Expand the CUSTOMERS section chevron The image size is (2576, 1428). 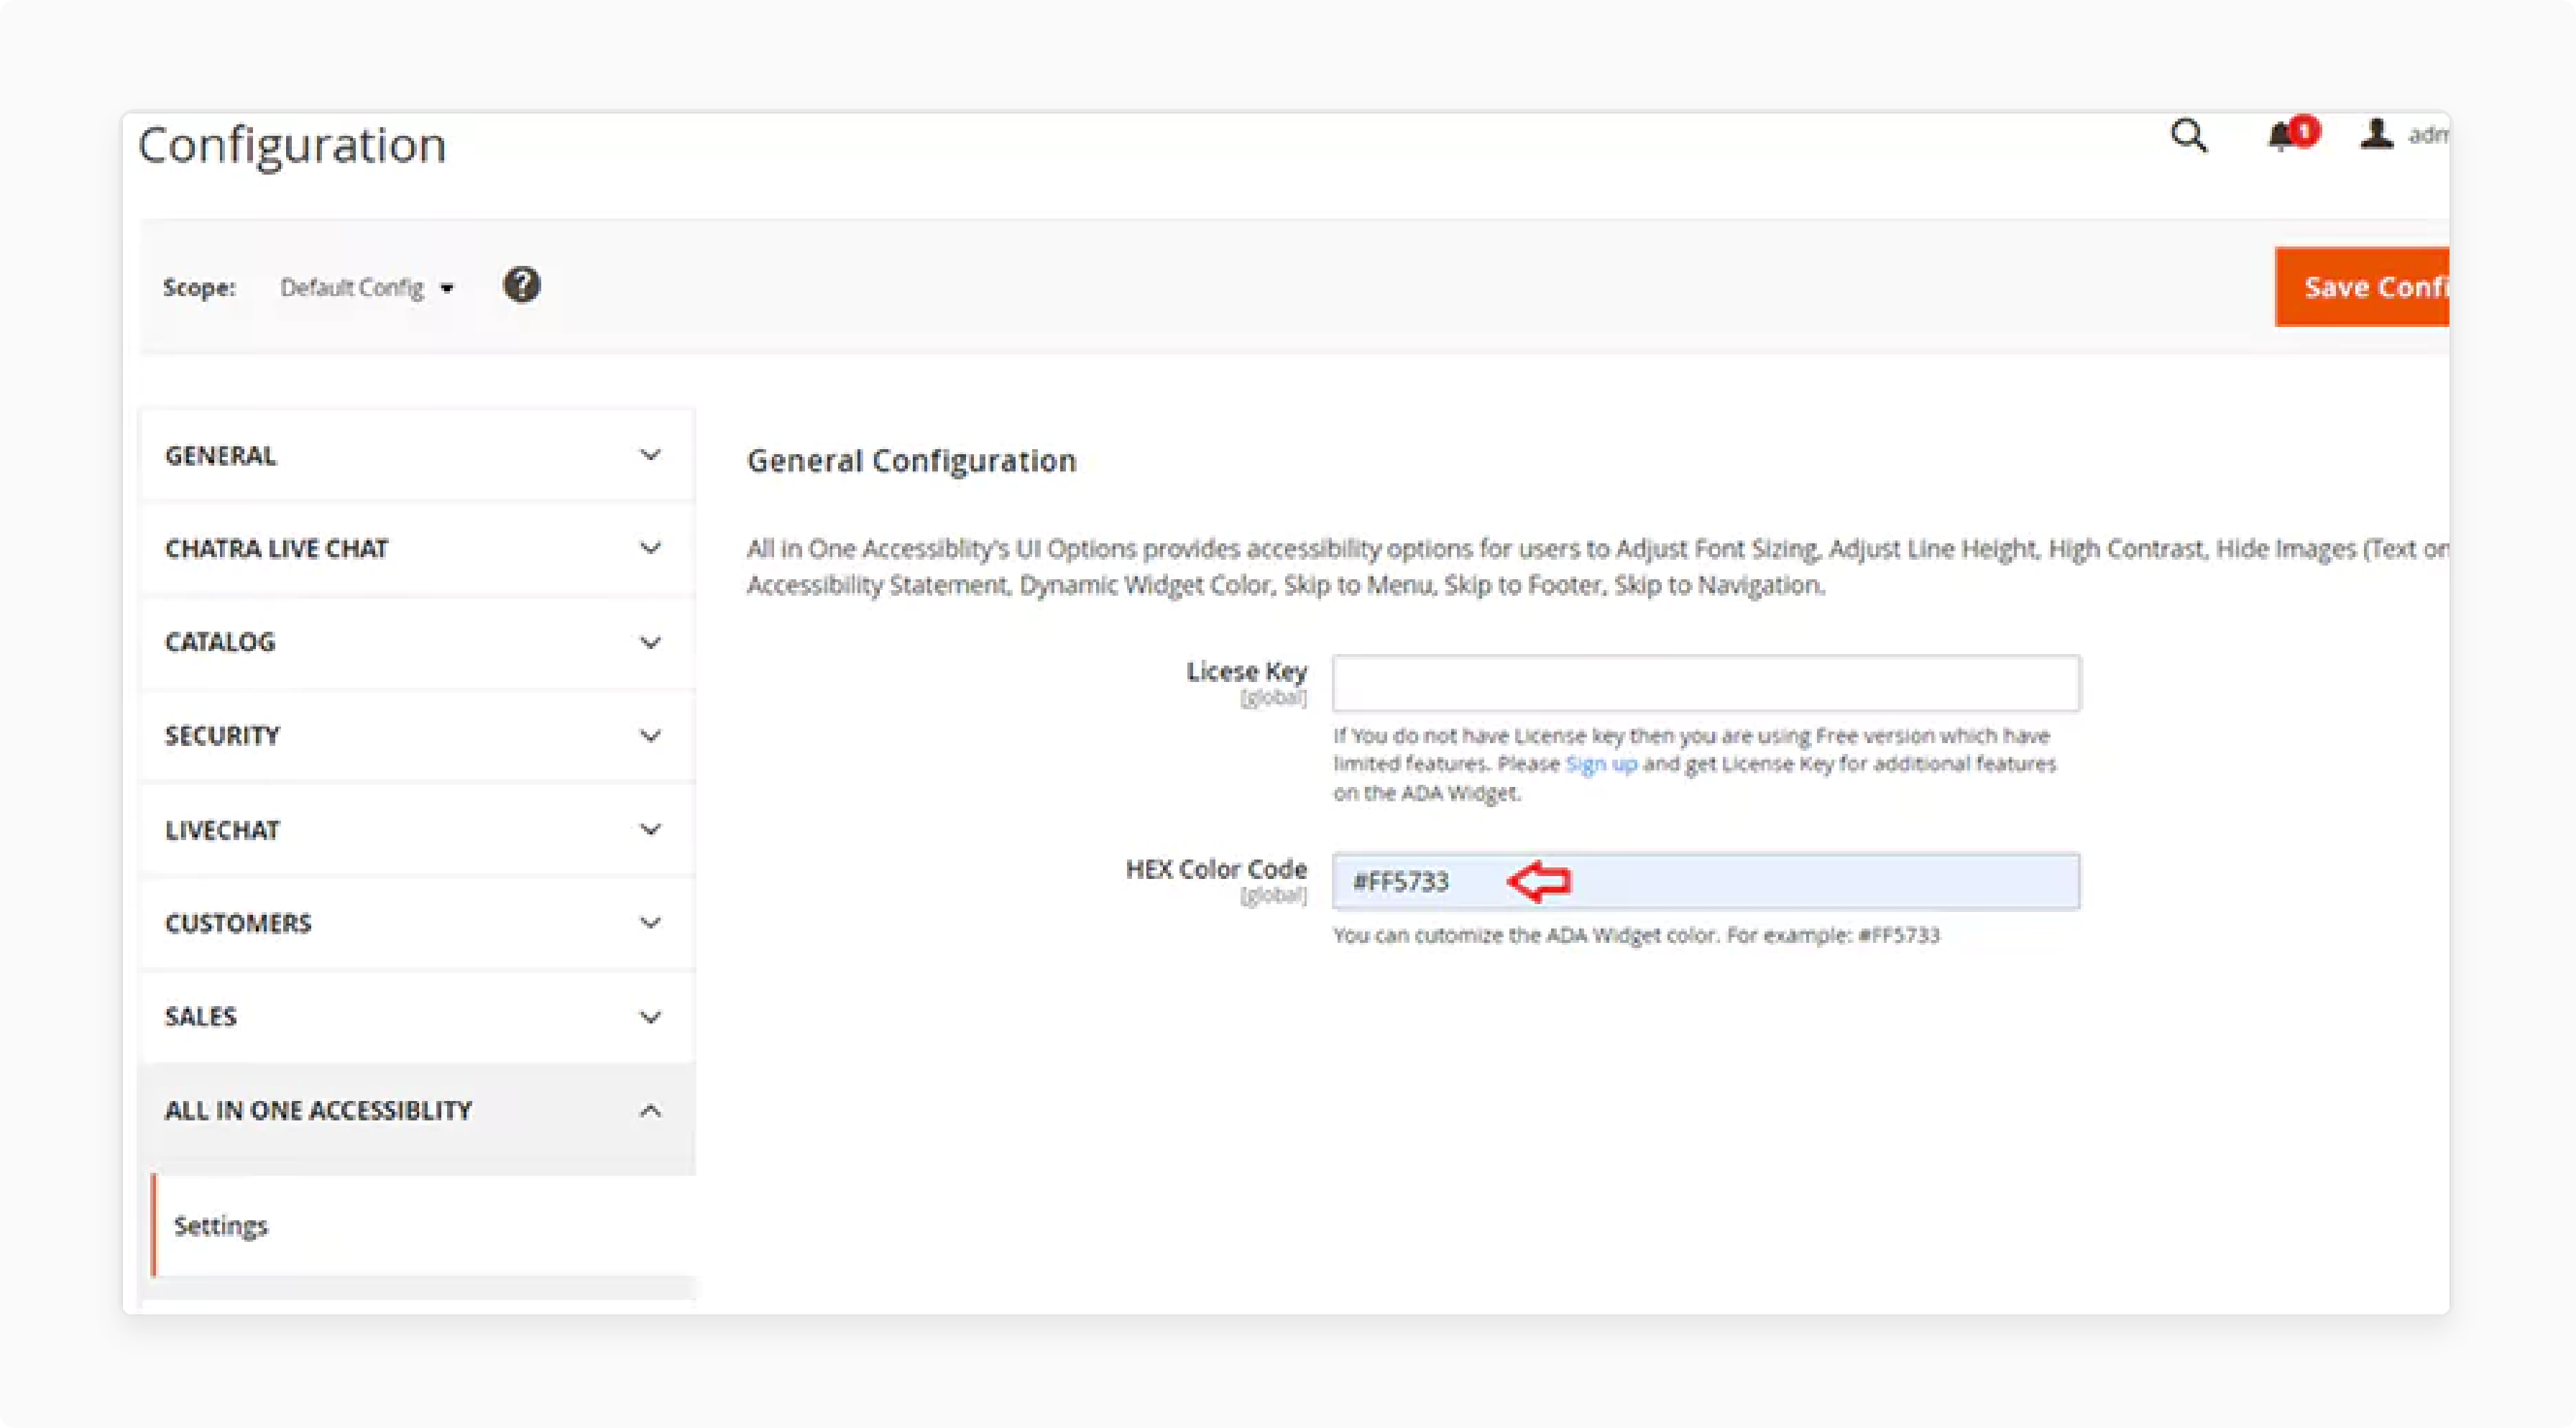pyautogui.click(x=650, y=923)
